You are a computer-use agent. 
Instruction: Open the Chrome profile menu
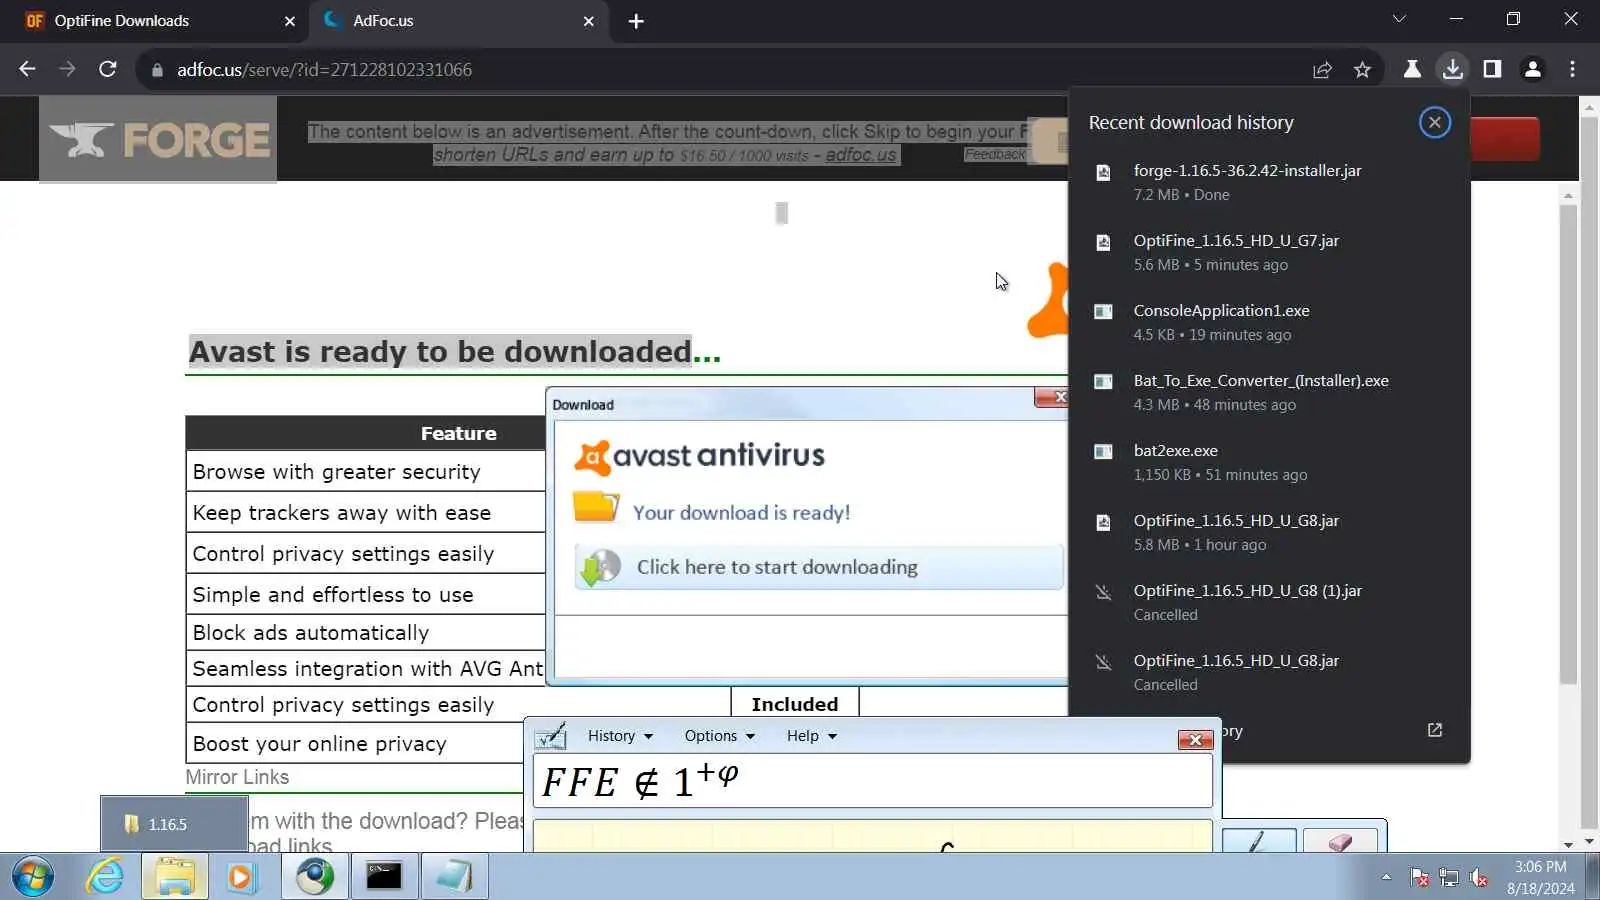pyautogui.click(x=1532, y=69)
